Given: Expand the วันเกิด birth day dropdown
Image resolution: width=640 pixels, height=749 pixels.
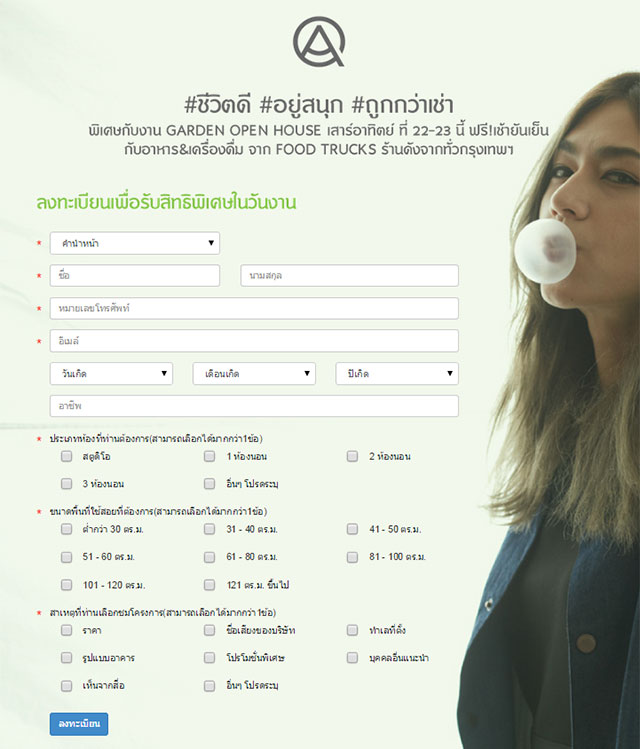Looking at the screenshot, I should tap(111, 374).
